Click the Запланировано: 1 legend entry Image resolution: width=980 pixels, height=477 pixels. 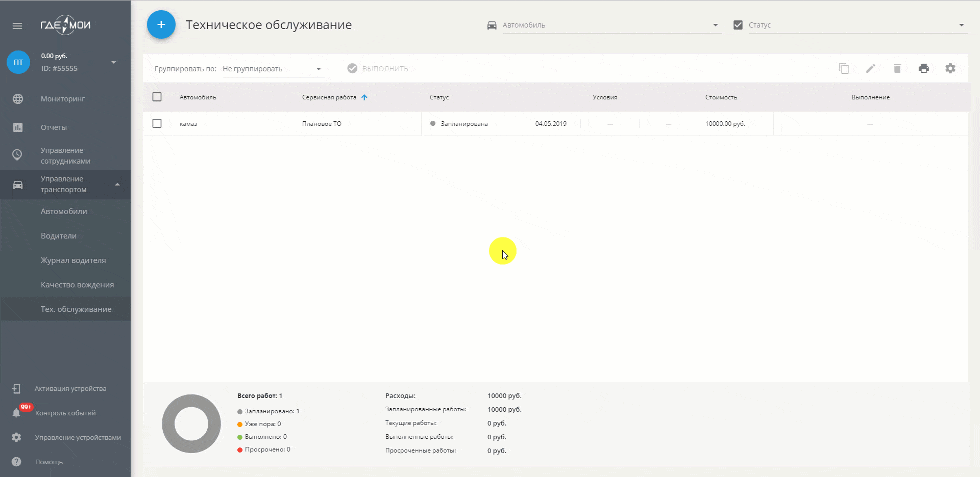[x=269, y=411]
